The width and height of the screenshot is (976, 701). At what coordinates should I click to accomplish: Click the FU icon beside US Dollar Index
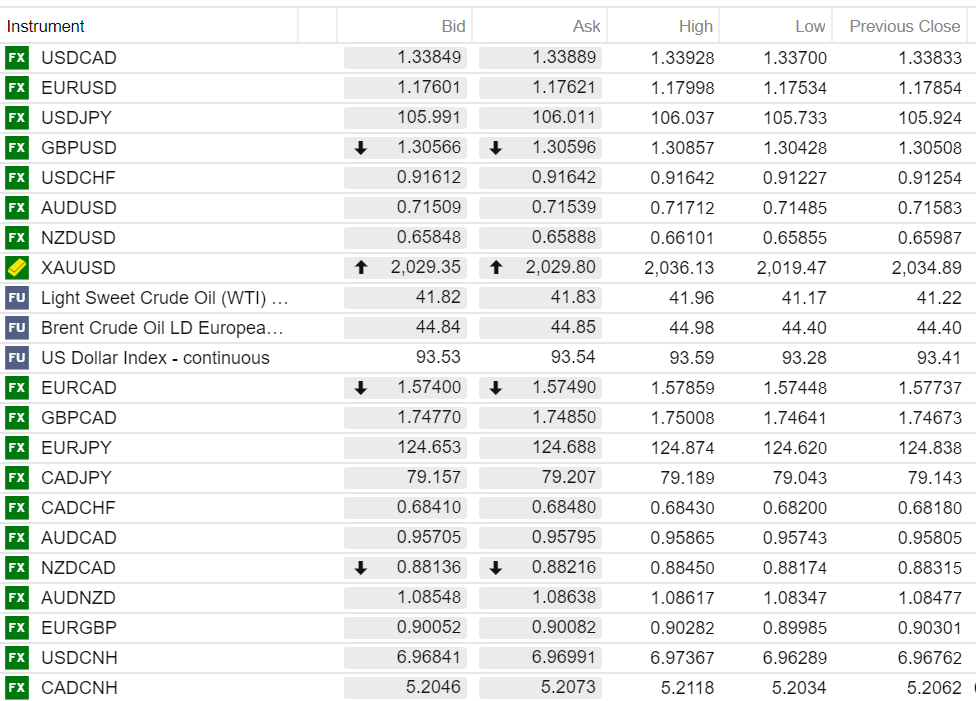17,358
